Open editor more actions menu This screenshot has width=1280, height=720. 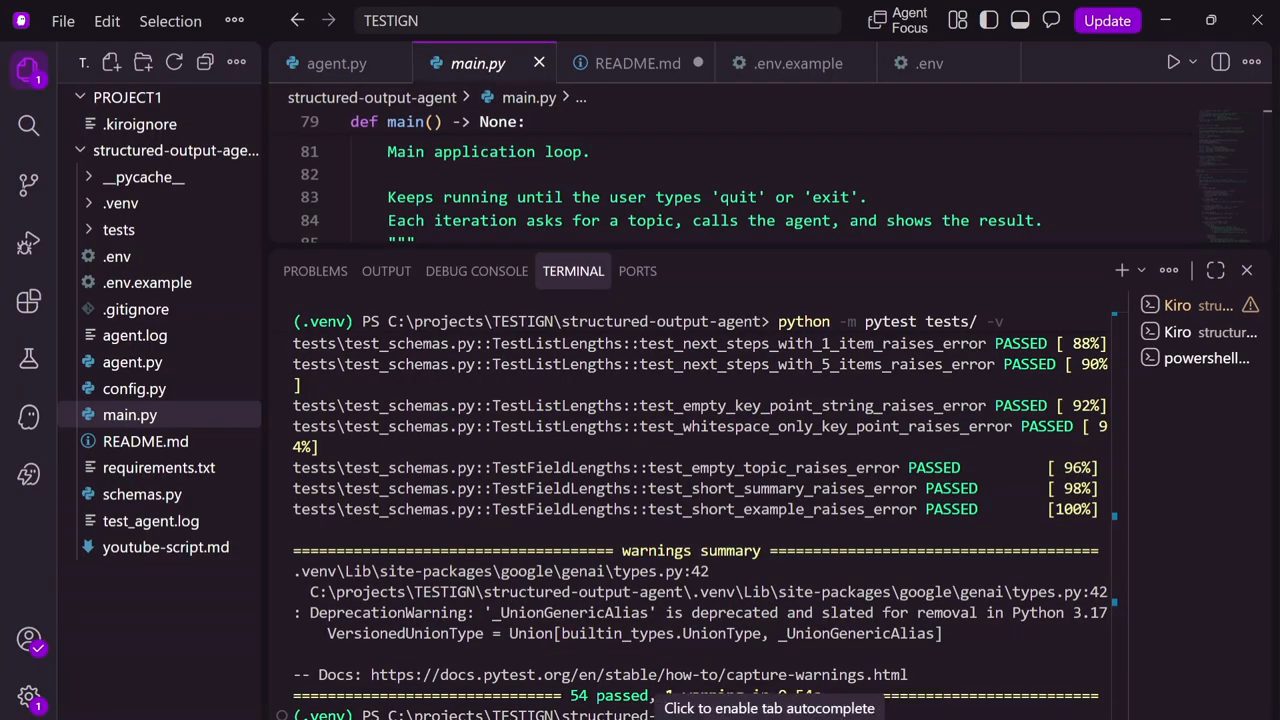coord(1251,63)
